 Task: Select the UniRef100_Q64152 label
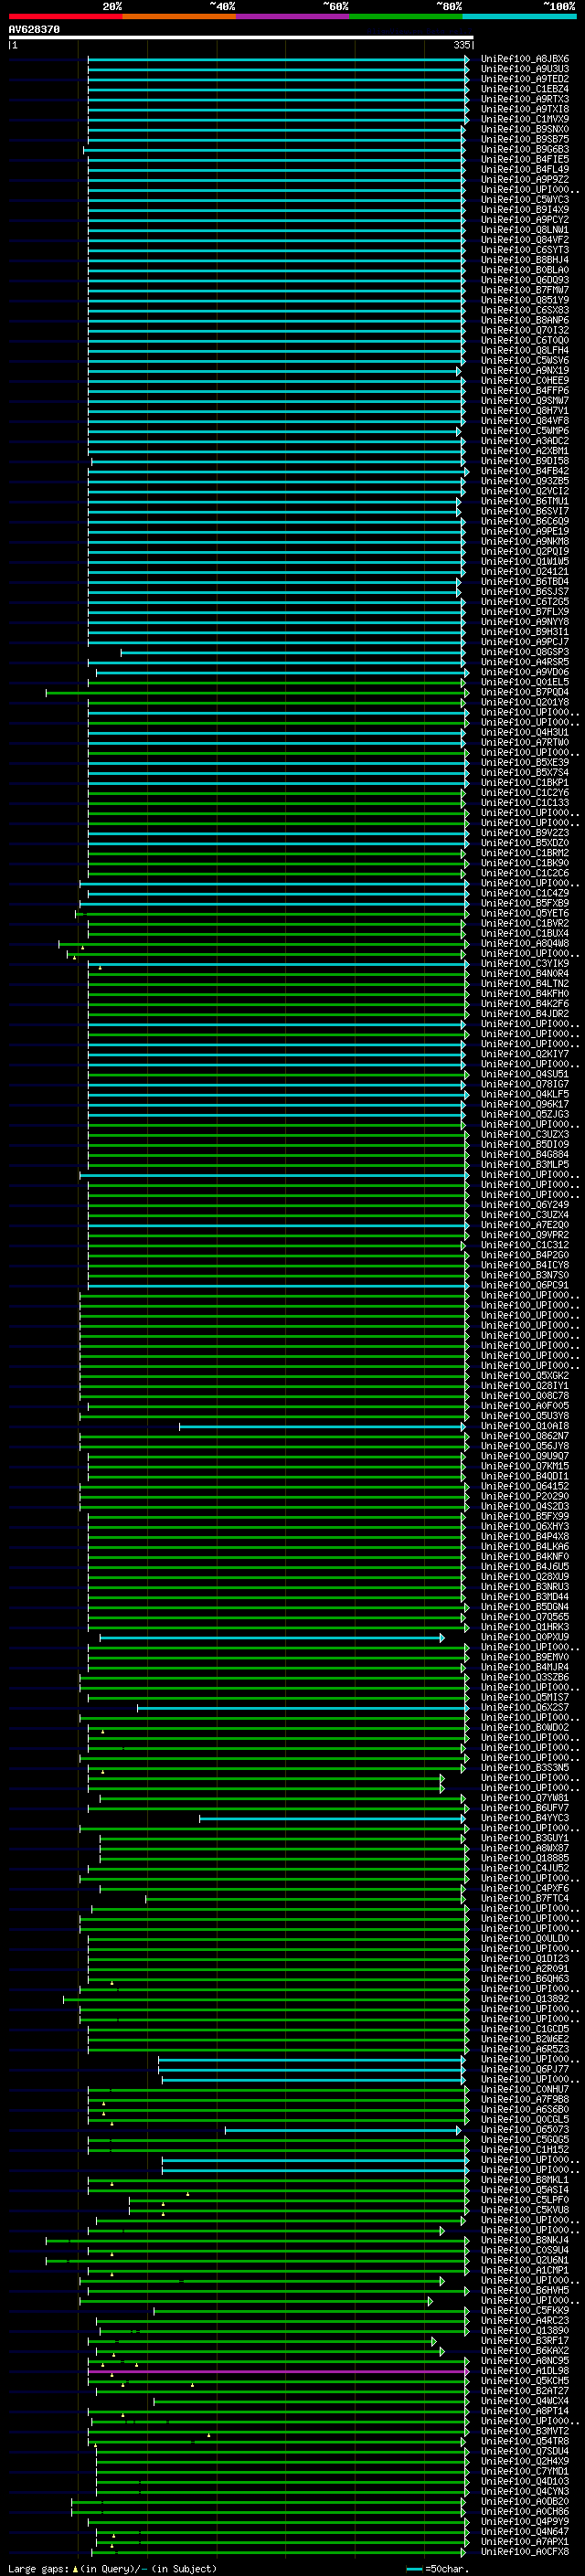click(525, 1487)
